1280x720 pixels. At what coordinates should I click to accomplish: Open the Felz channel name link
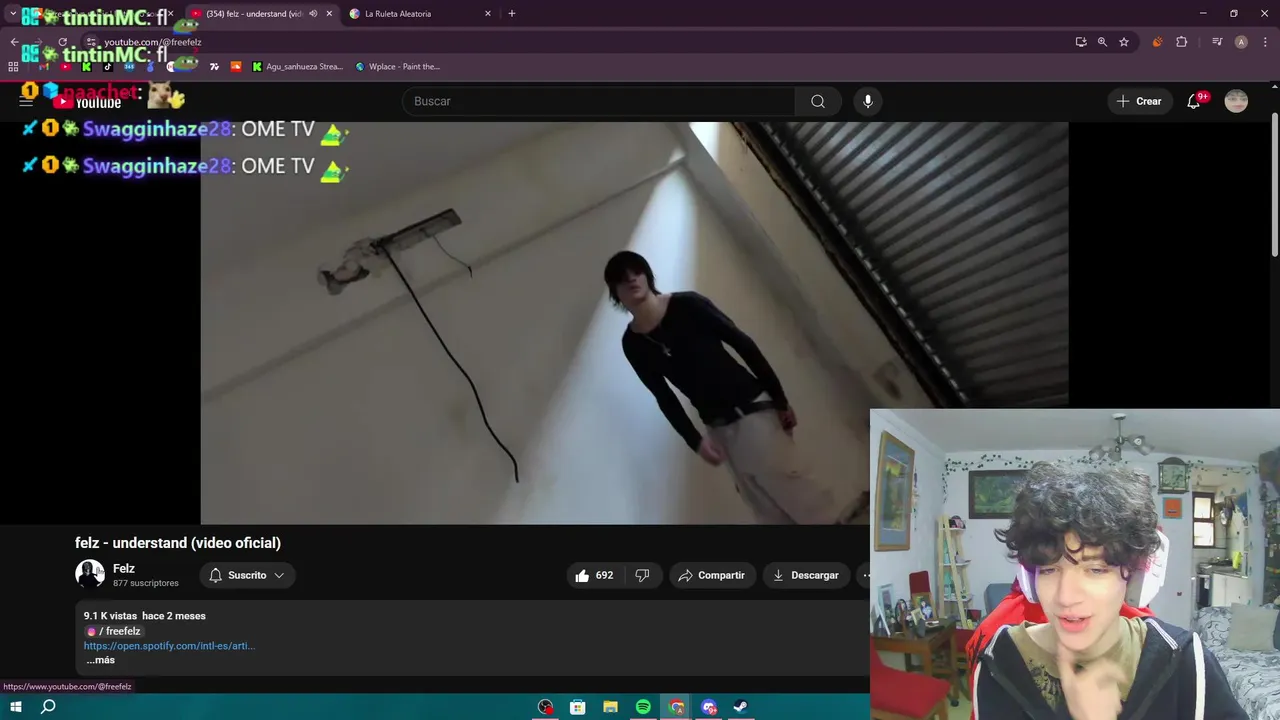click(124, 569)
